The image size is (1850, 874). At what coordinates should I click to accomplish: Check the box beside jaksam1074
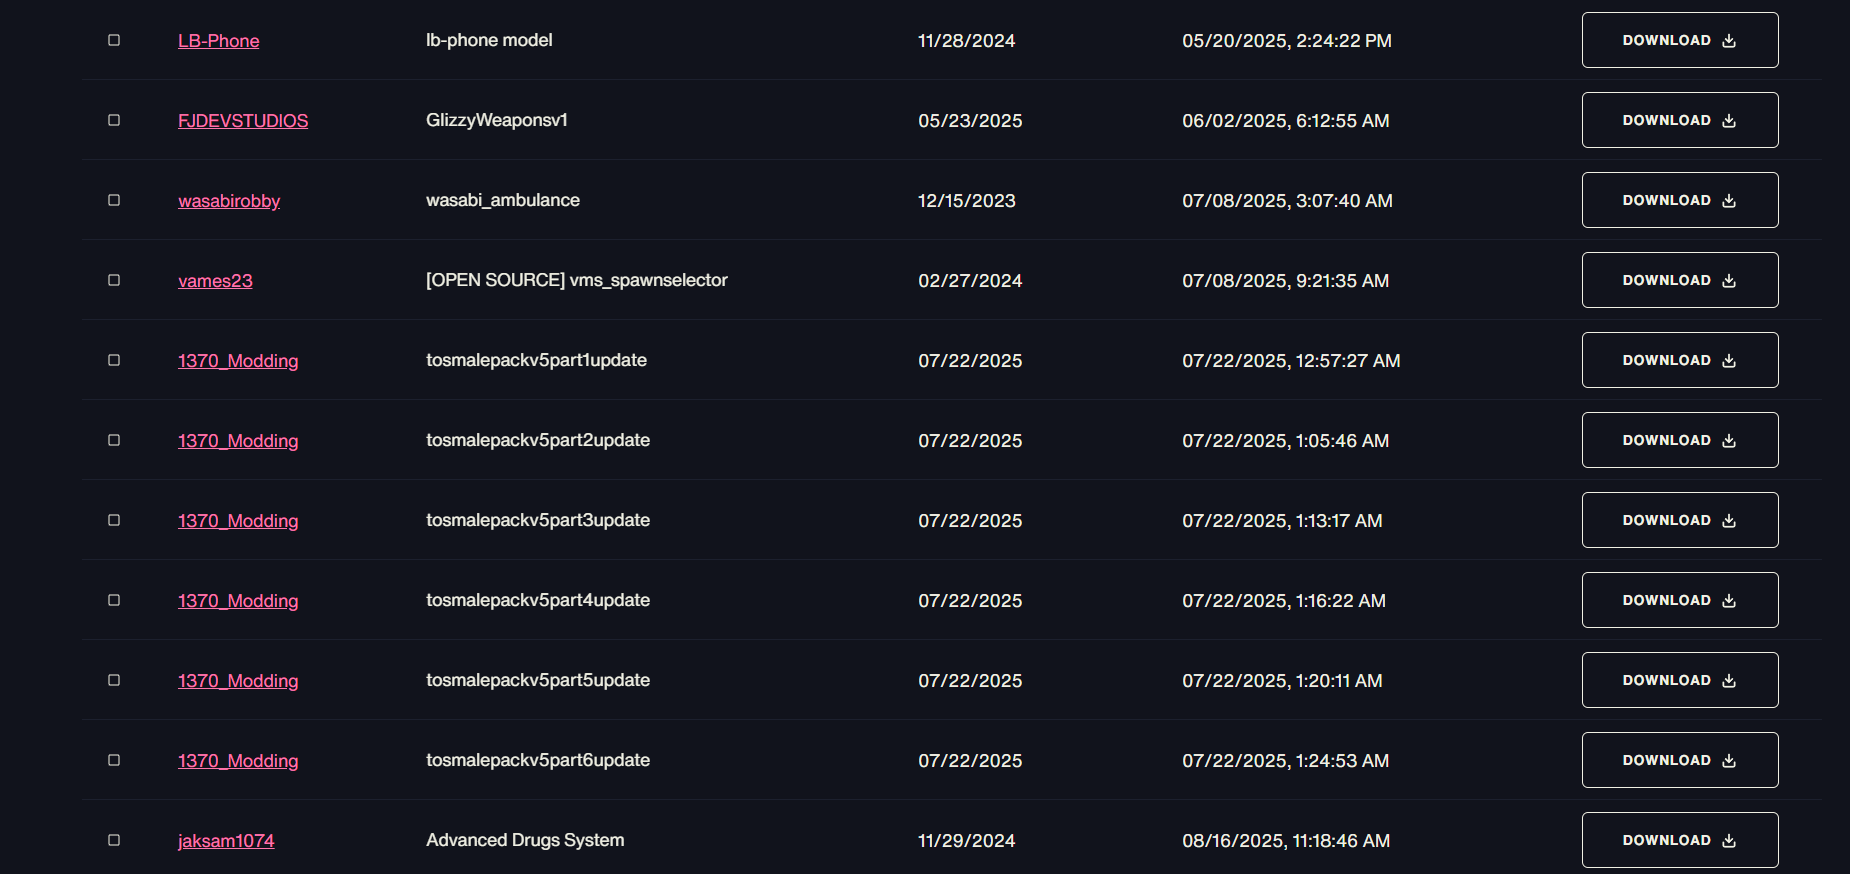(114, 840)
